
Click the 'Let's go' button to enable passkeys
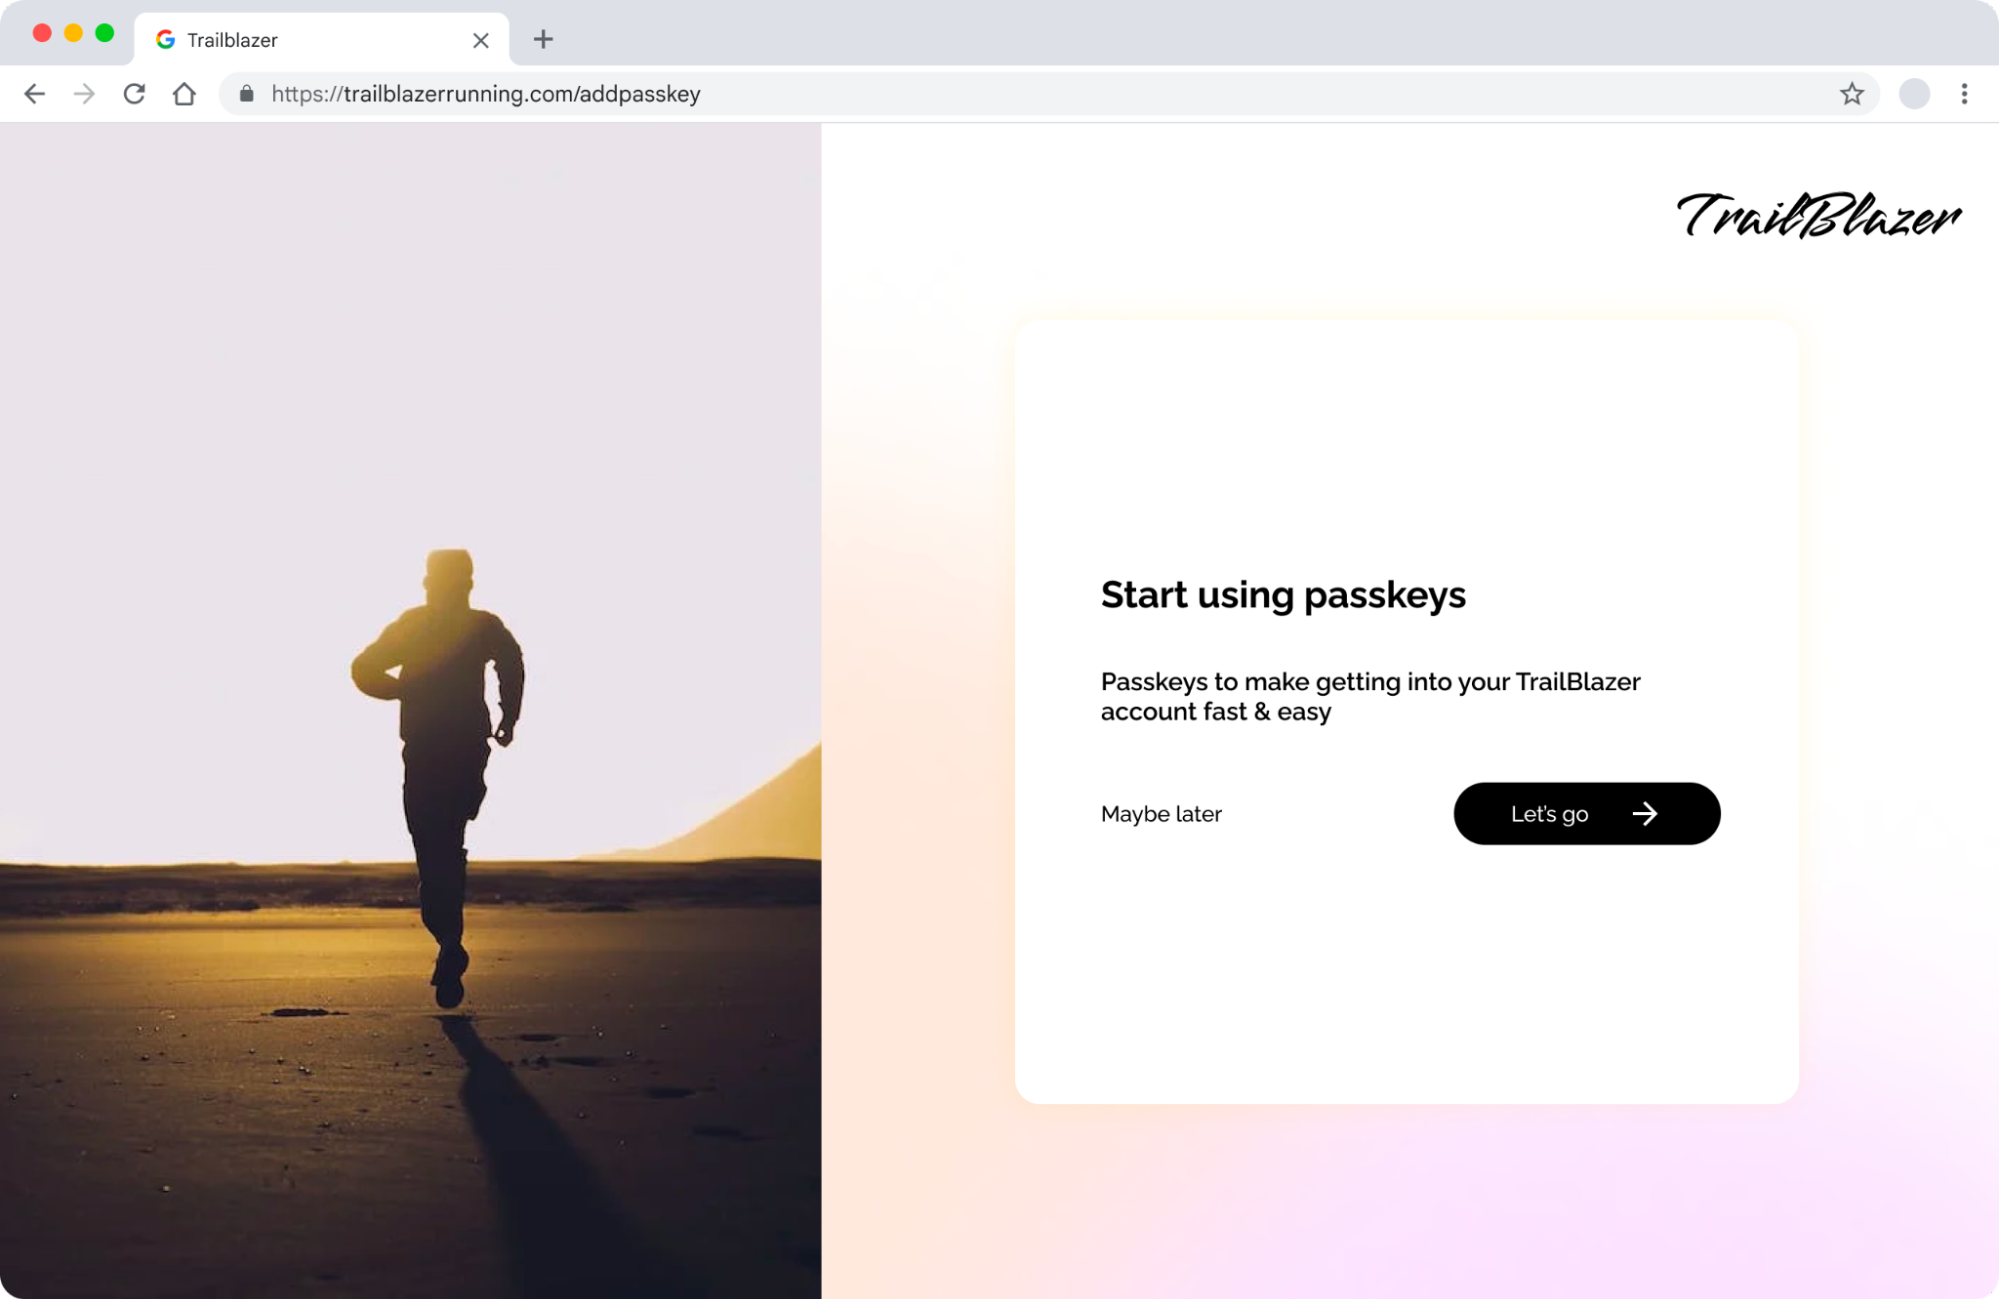pos(1587,813)
